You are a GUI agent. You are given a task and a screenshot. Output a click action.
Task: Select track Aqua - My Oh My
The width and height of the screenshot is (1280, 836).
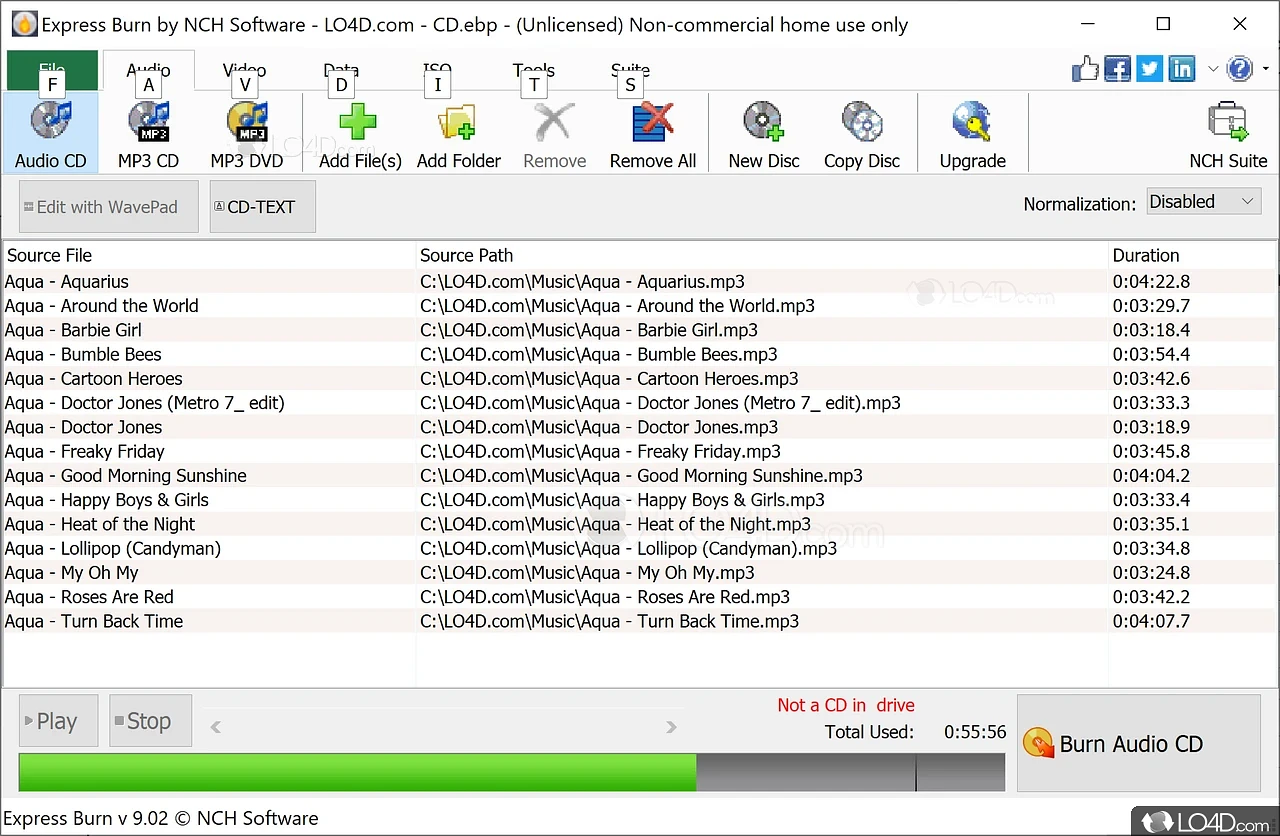pos(71,573)
